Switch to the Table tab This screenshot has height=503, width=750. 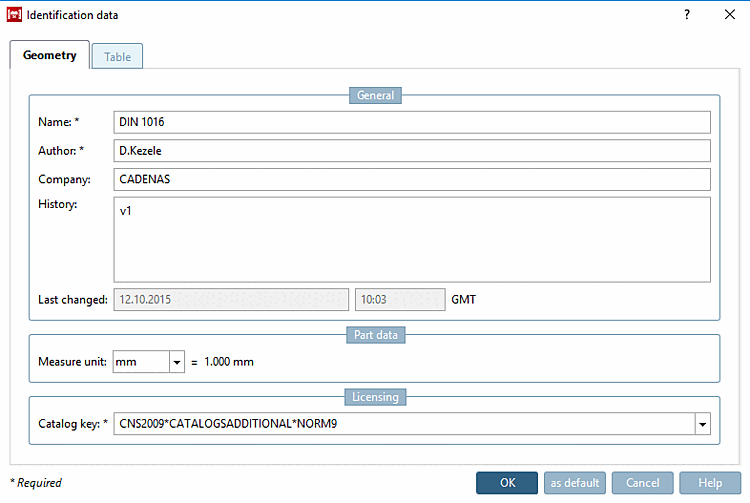point(117,56)
